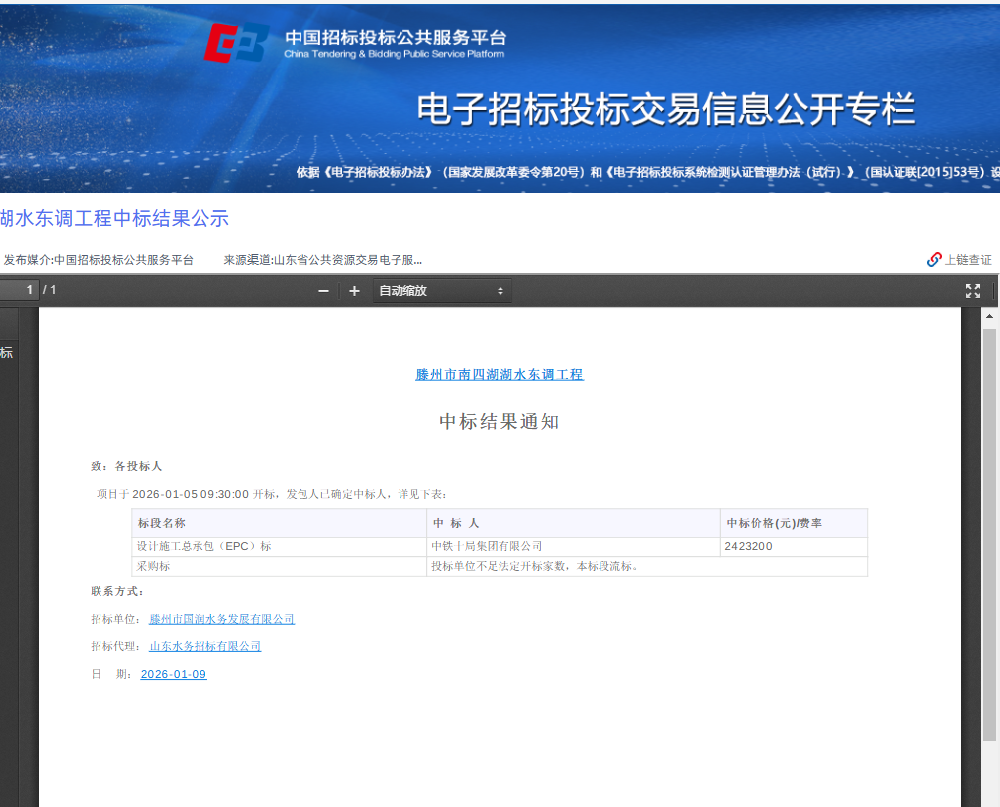Select the 标 tab on the left sidebar
The image size is (1000, 807).
[x=6, y=352]
